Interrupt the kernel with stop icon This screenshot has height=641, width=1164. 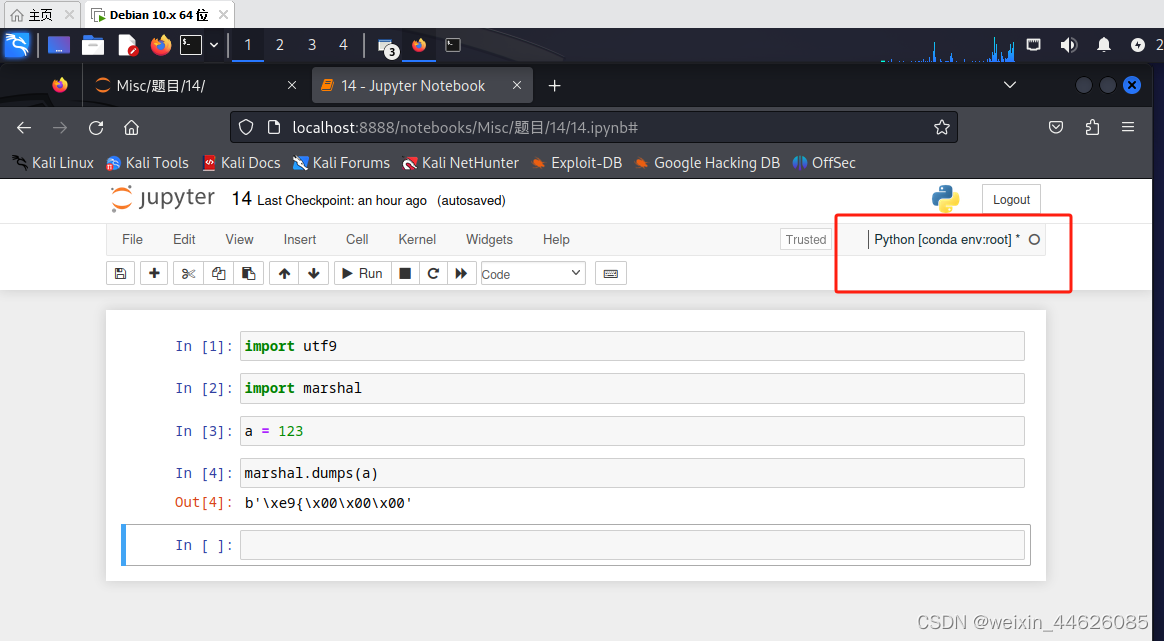pyautogui.click(x=405, y=272)
